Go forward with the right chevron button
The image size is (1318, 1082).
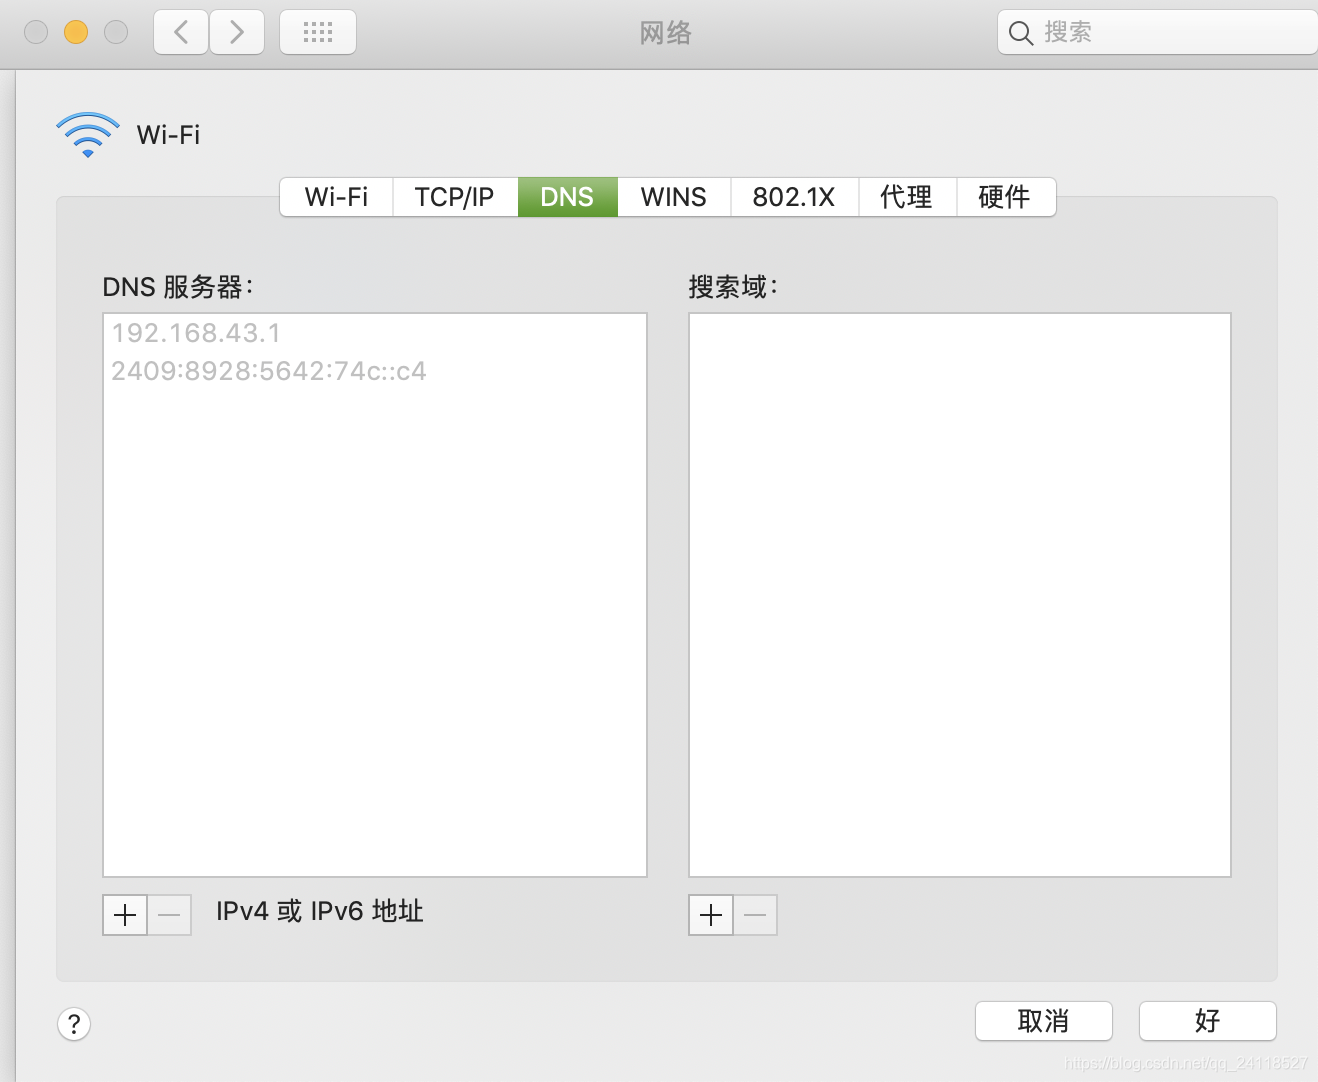[x=237, y=32]
